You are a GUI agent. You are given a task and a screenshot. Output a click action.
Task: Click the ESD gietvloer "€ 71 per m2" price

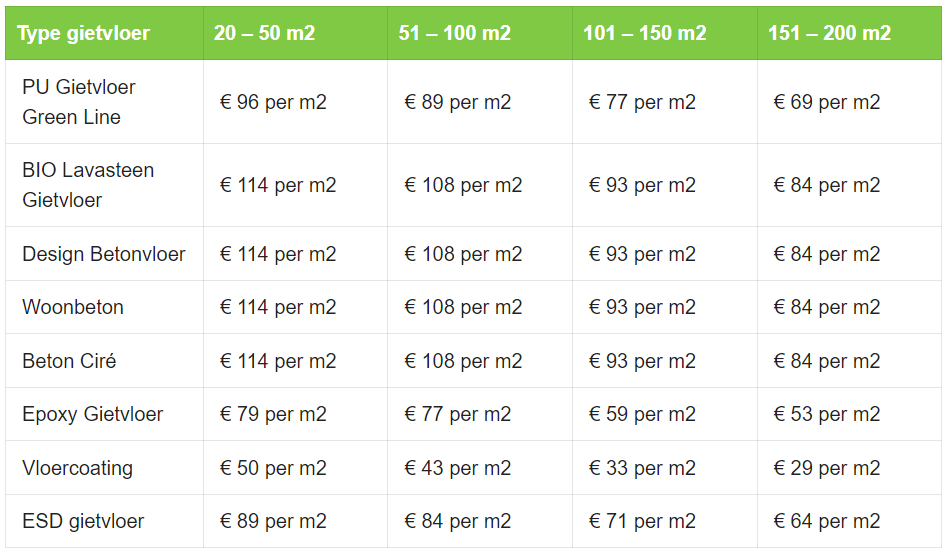pyautogui.click(x=642, y=521)
